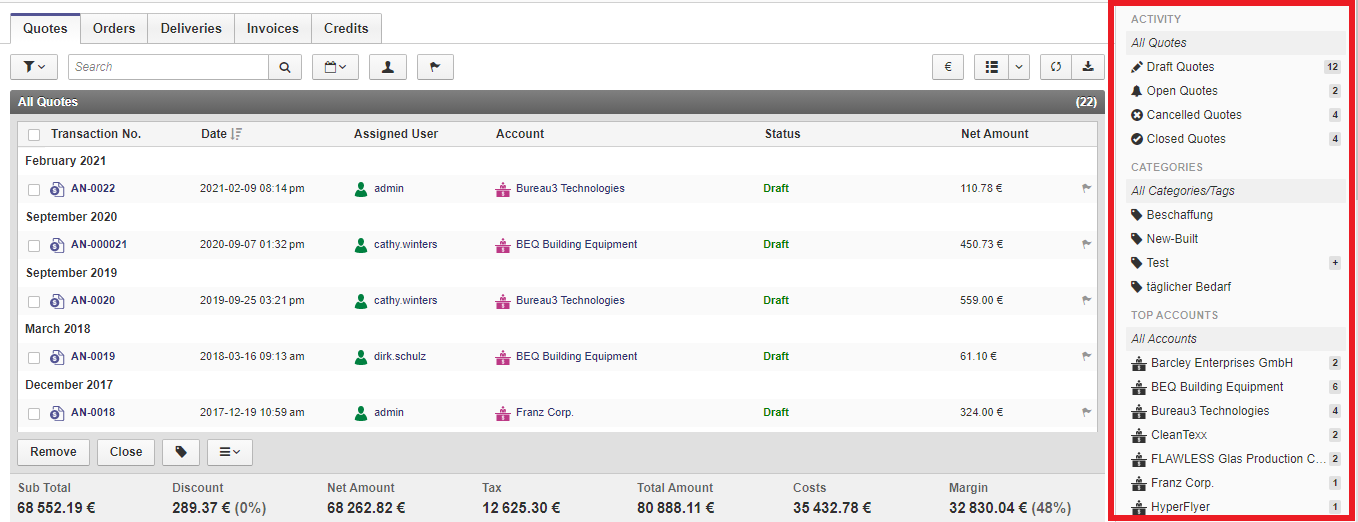The width and height of the screenshot is (1358, 522).
Task: Open the filter funnel dropdown
Action: click(x=34, y=67)
